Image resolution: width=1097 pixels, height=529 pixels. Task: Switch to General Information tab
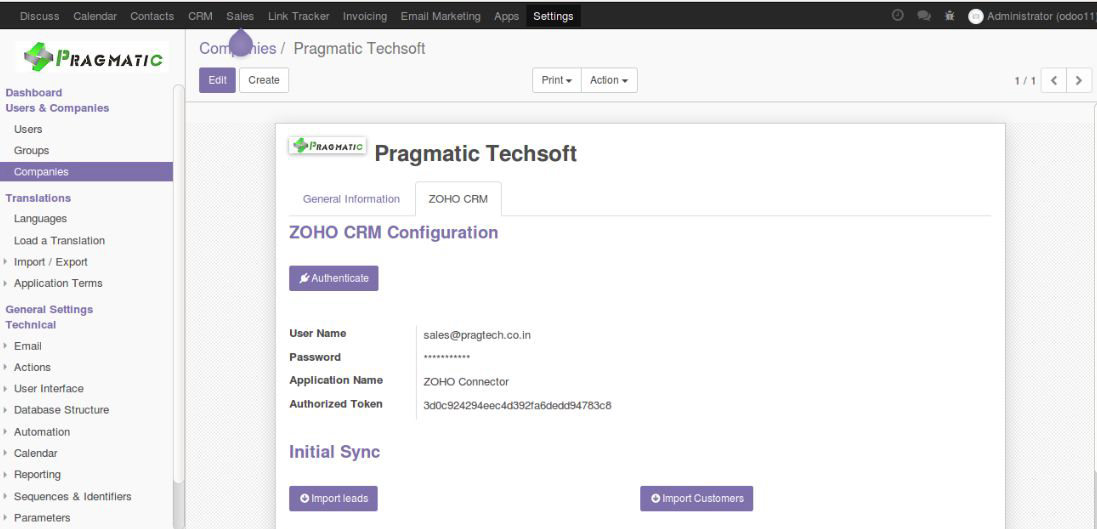click(351, 199)
